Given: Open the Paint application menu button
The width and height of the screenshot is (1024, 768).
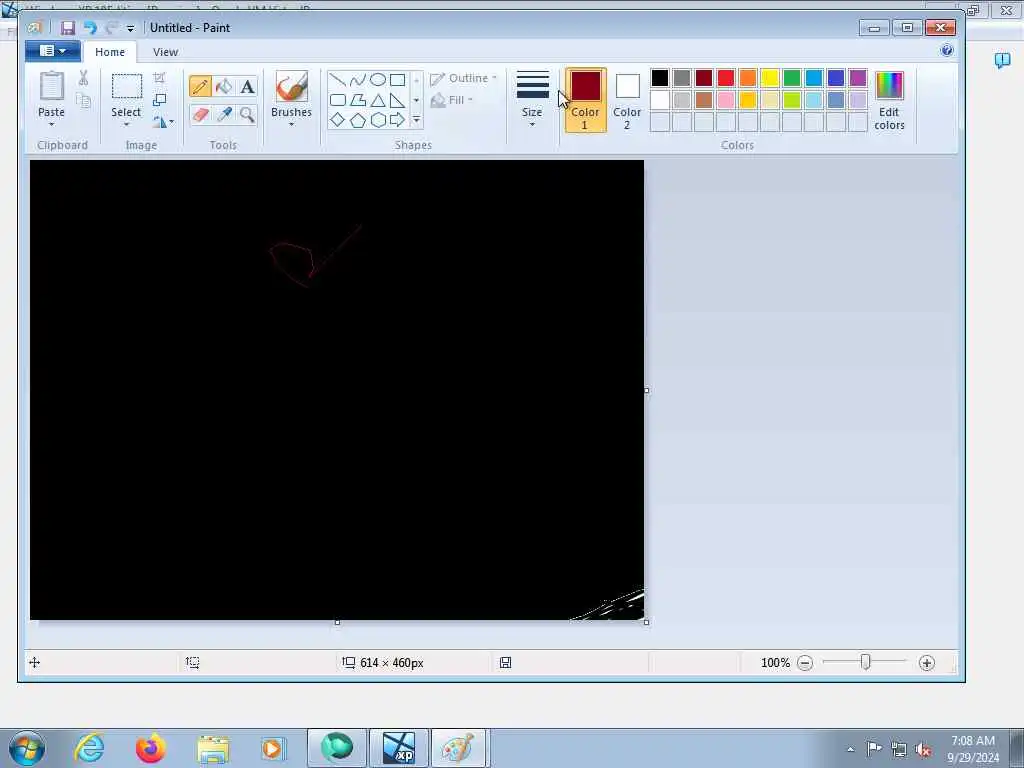Looking at the screenshot, I should pyautogui.click(x=53, y=51).
